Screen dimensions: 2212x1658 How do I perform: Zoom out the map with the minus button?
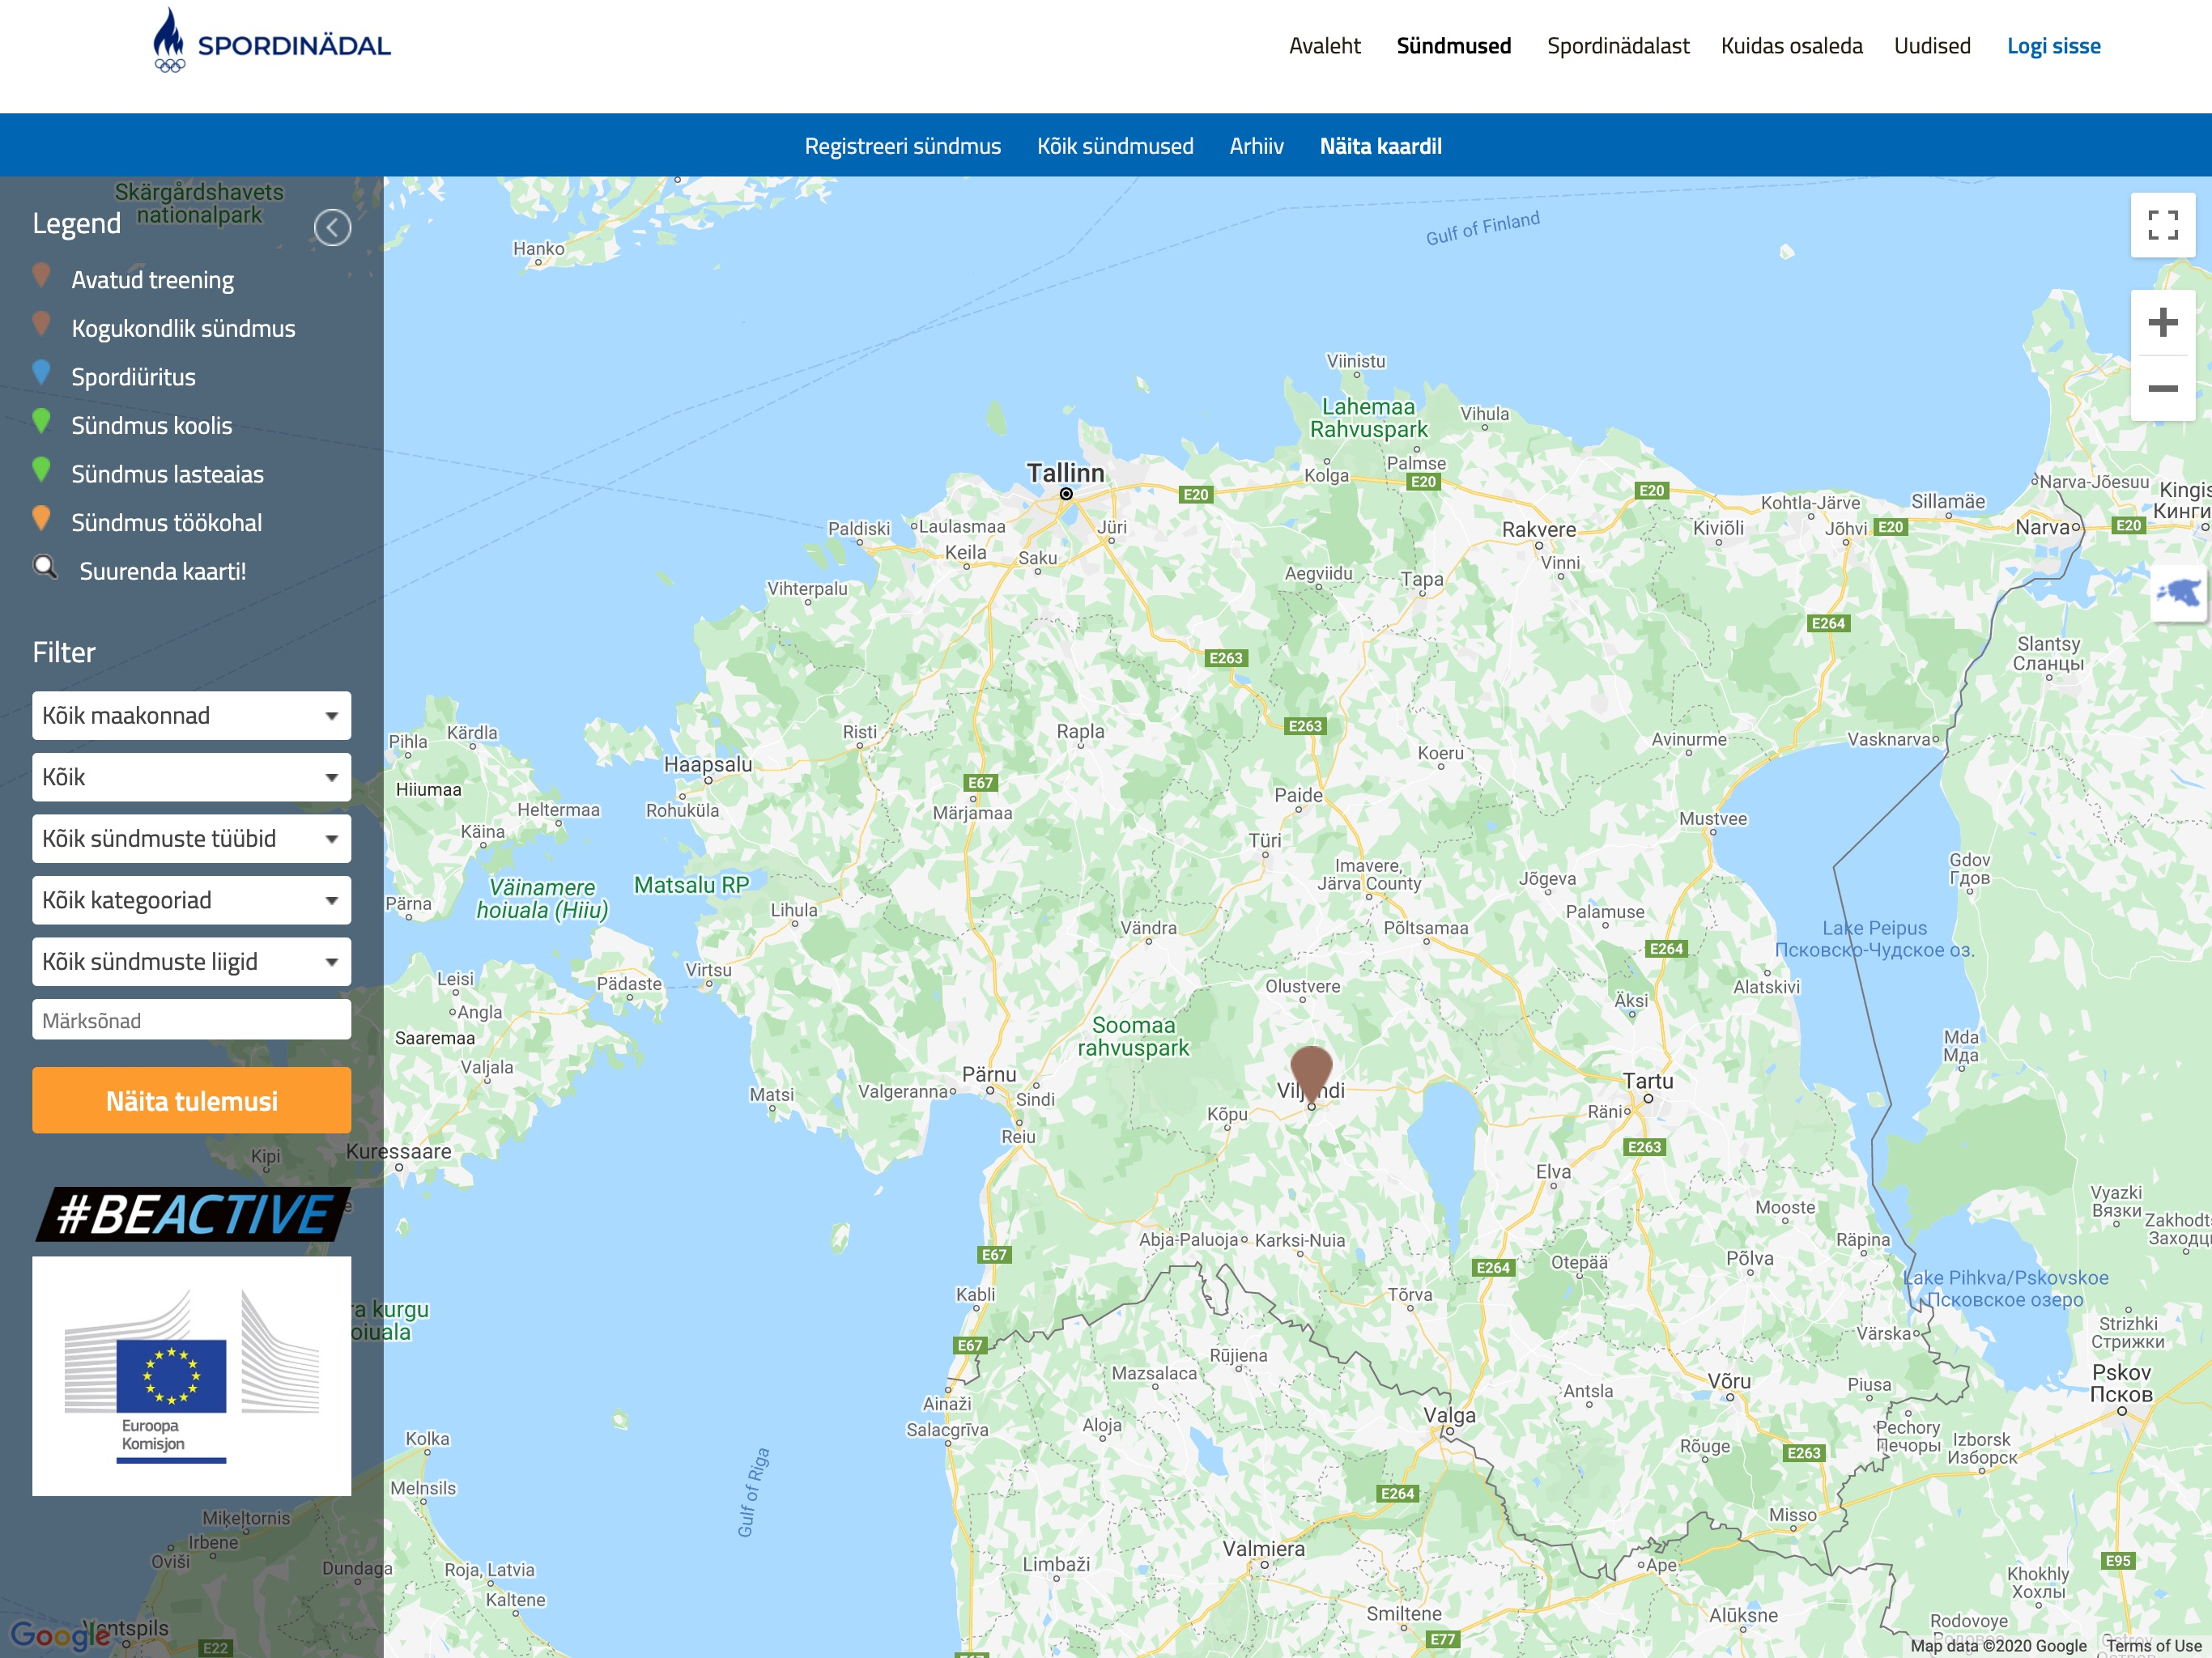click(x=2162, y=388)
